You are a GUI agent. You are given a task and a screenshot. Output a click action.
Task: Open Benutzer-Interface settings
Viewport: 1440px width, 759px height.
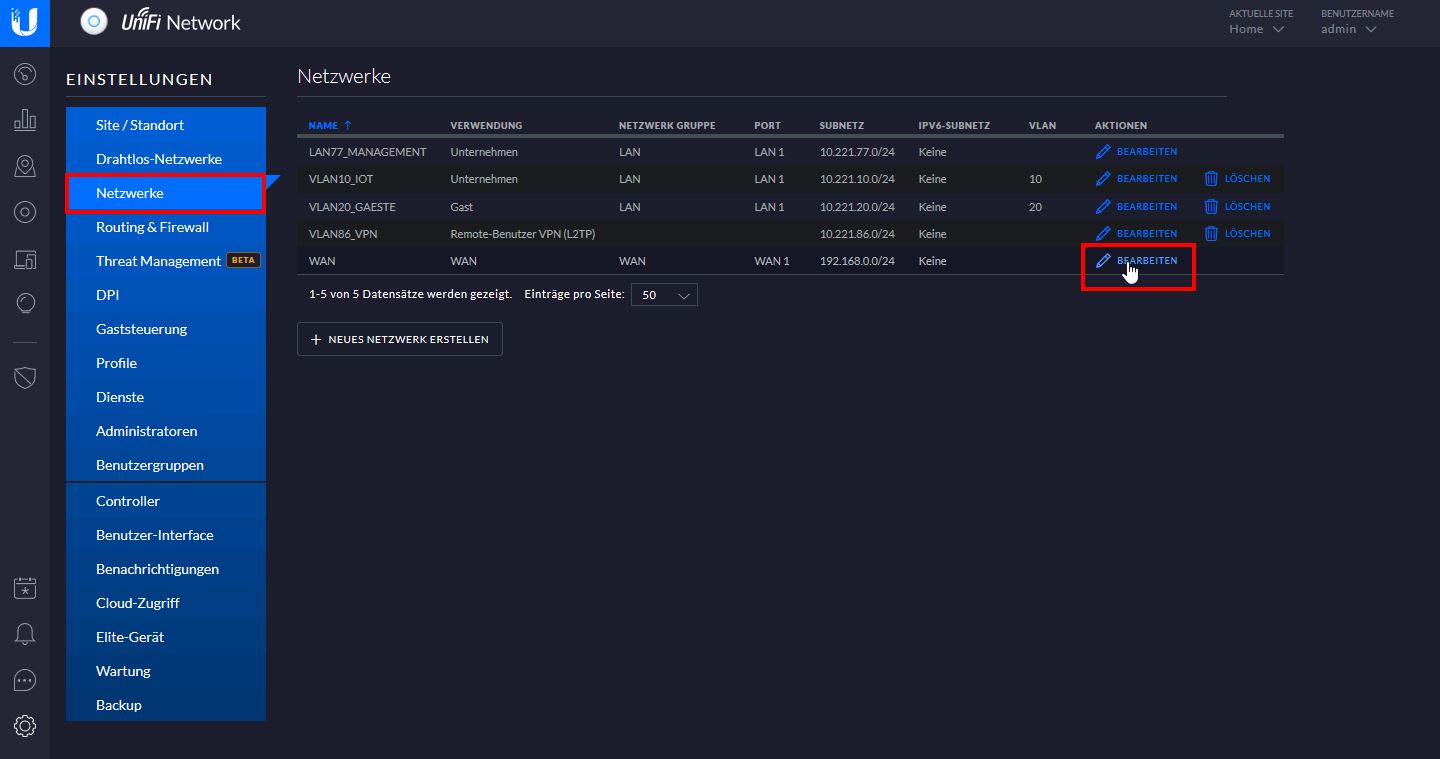pos(166,535)
